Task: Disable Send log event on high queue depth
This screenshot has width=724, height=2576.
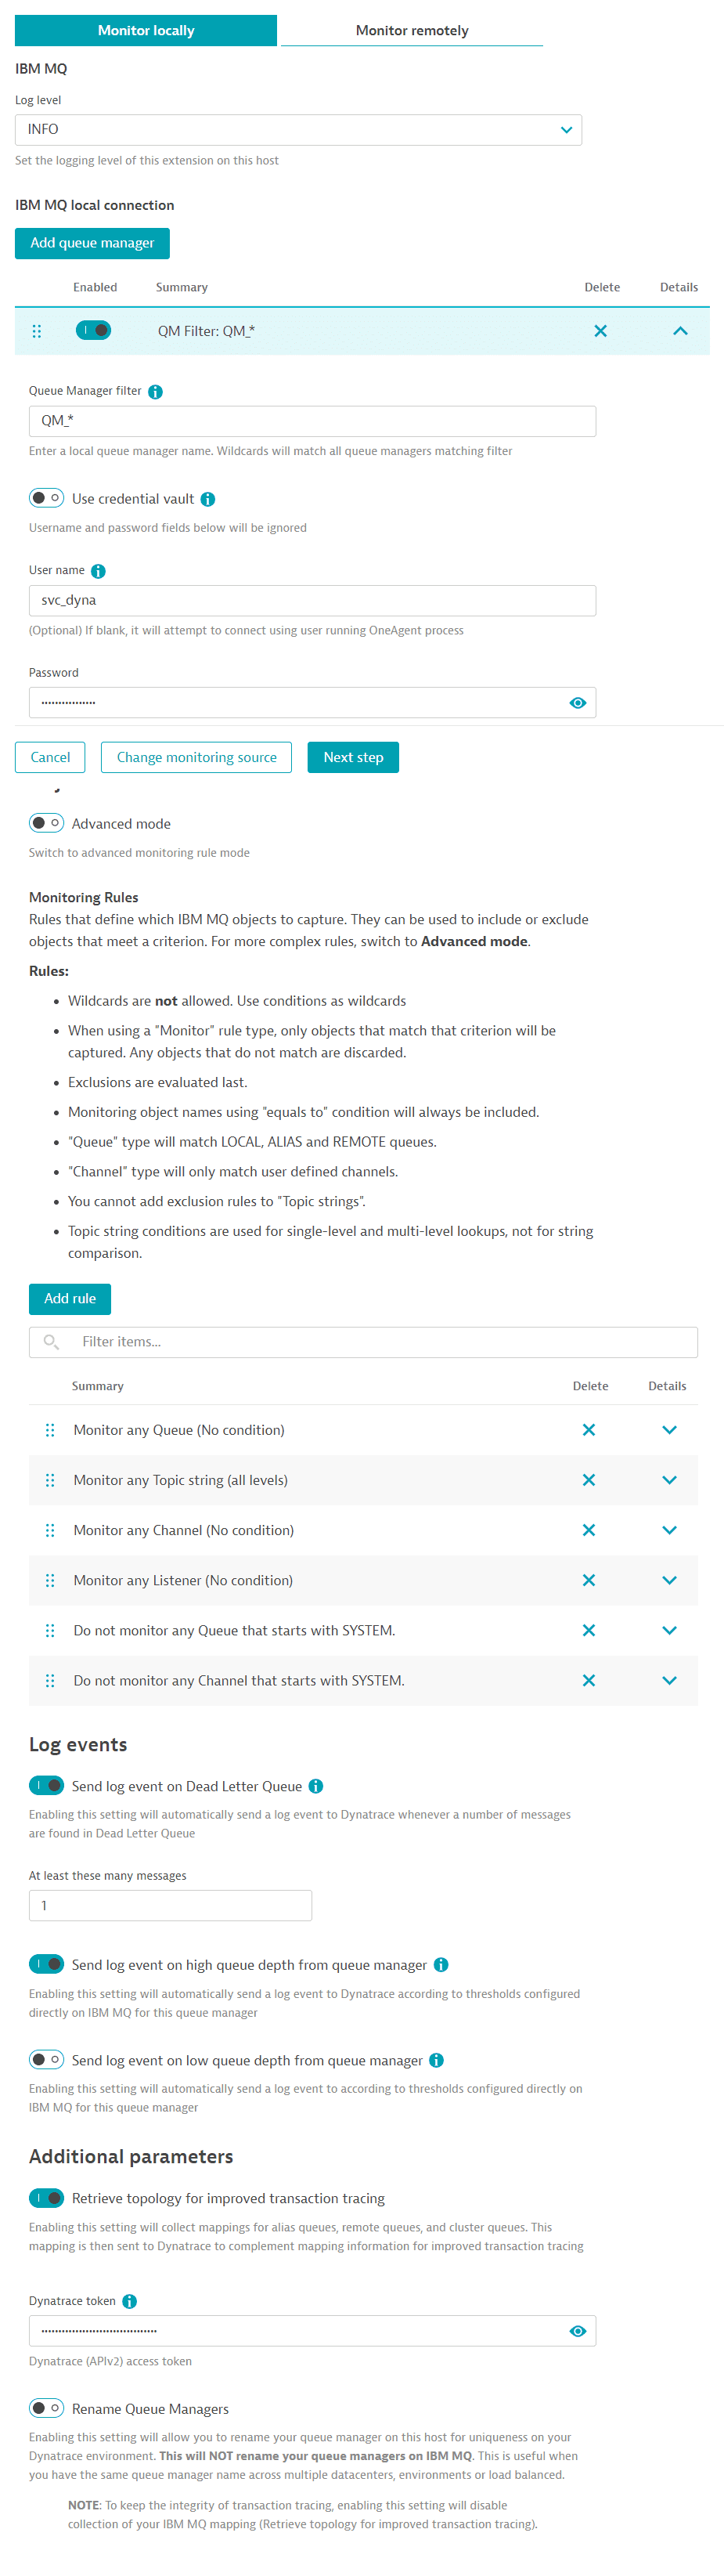Action: click(x=46, y=1964)
